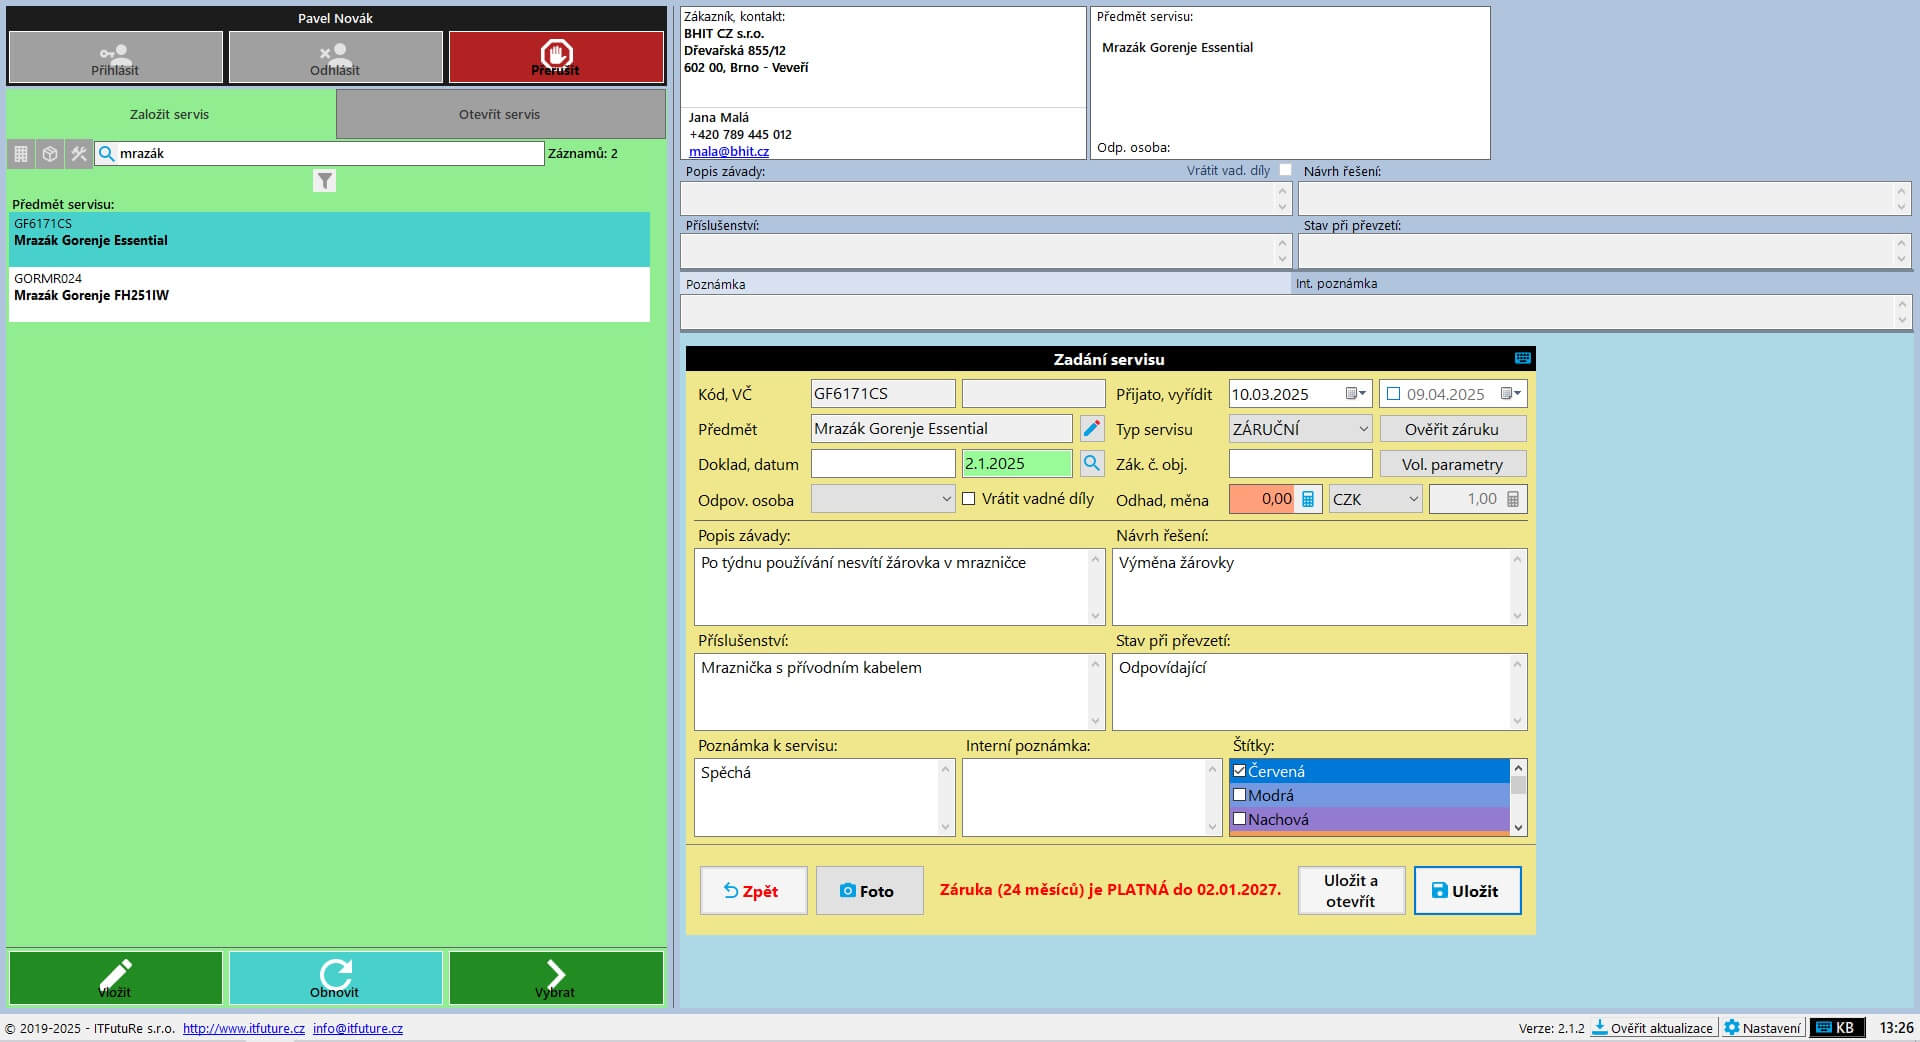The width and height of the screenshot is (1920, 1042).
Task: Open the Přijato date picker 10.03.2025
Action: [1356, 394]
